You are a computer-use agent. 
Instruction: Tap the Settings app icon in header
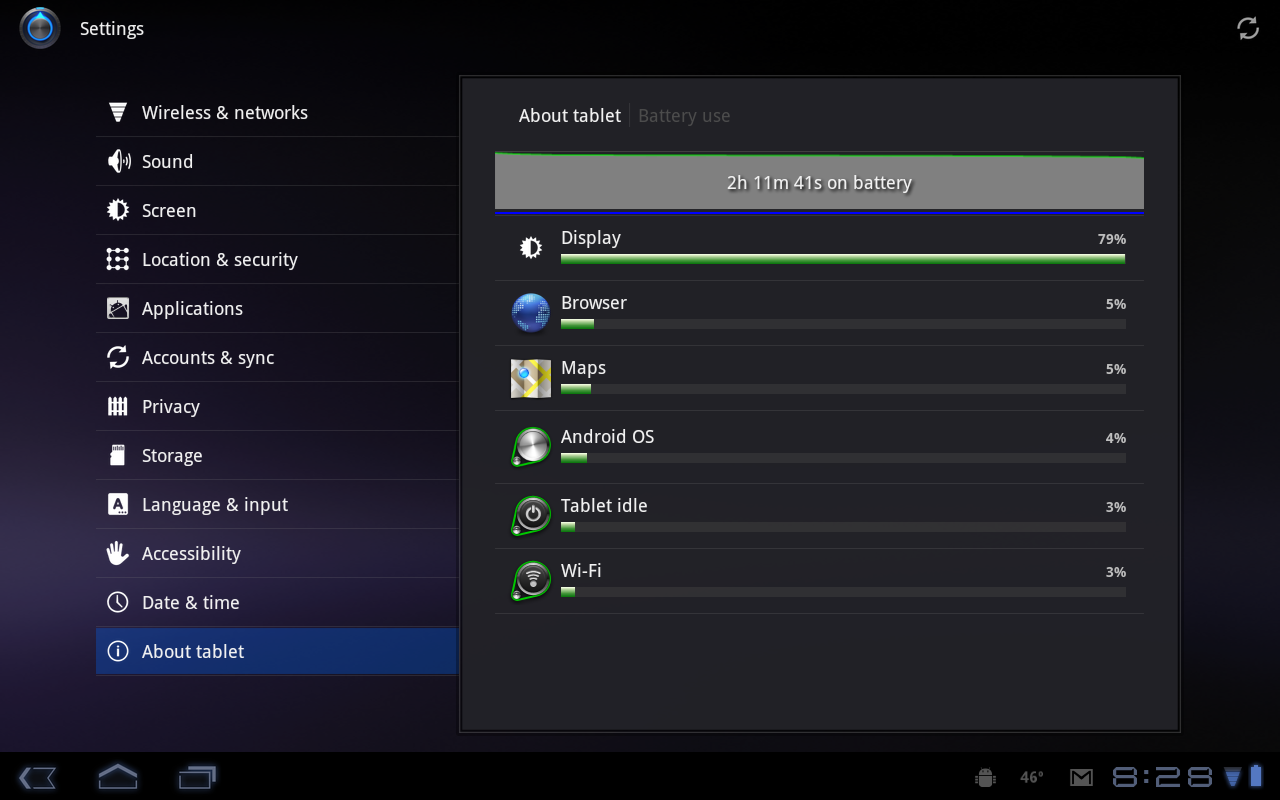click(x=40, y=28)
